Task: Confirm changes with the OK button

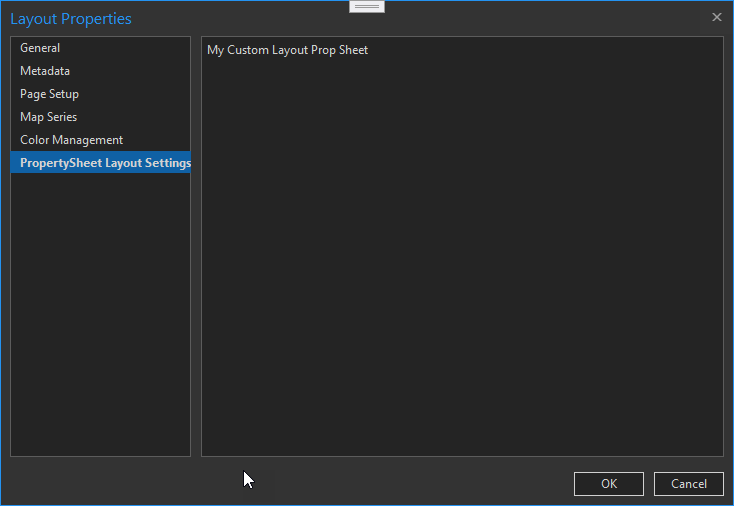Action: tap(608, 484)
